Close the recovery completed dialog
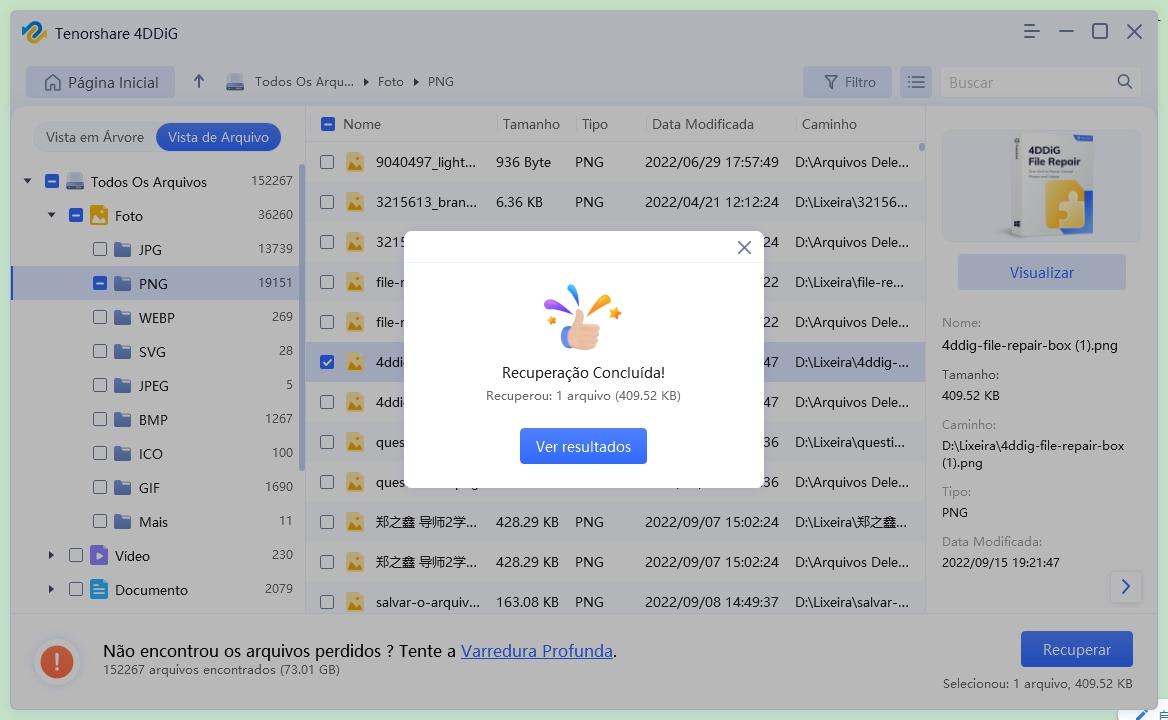This screenshot has height=720, width=1168. click(x=744, y=248)
